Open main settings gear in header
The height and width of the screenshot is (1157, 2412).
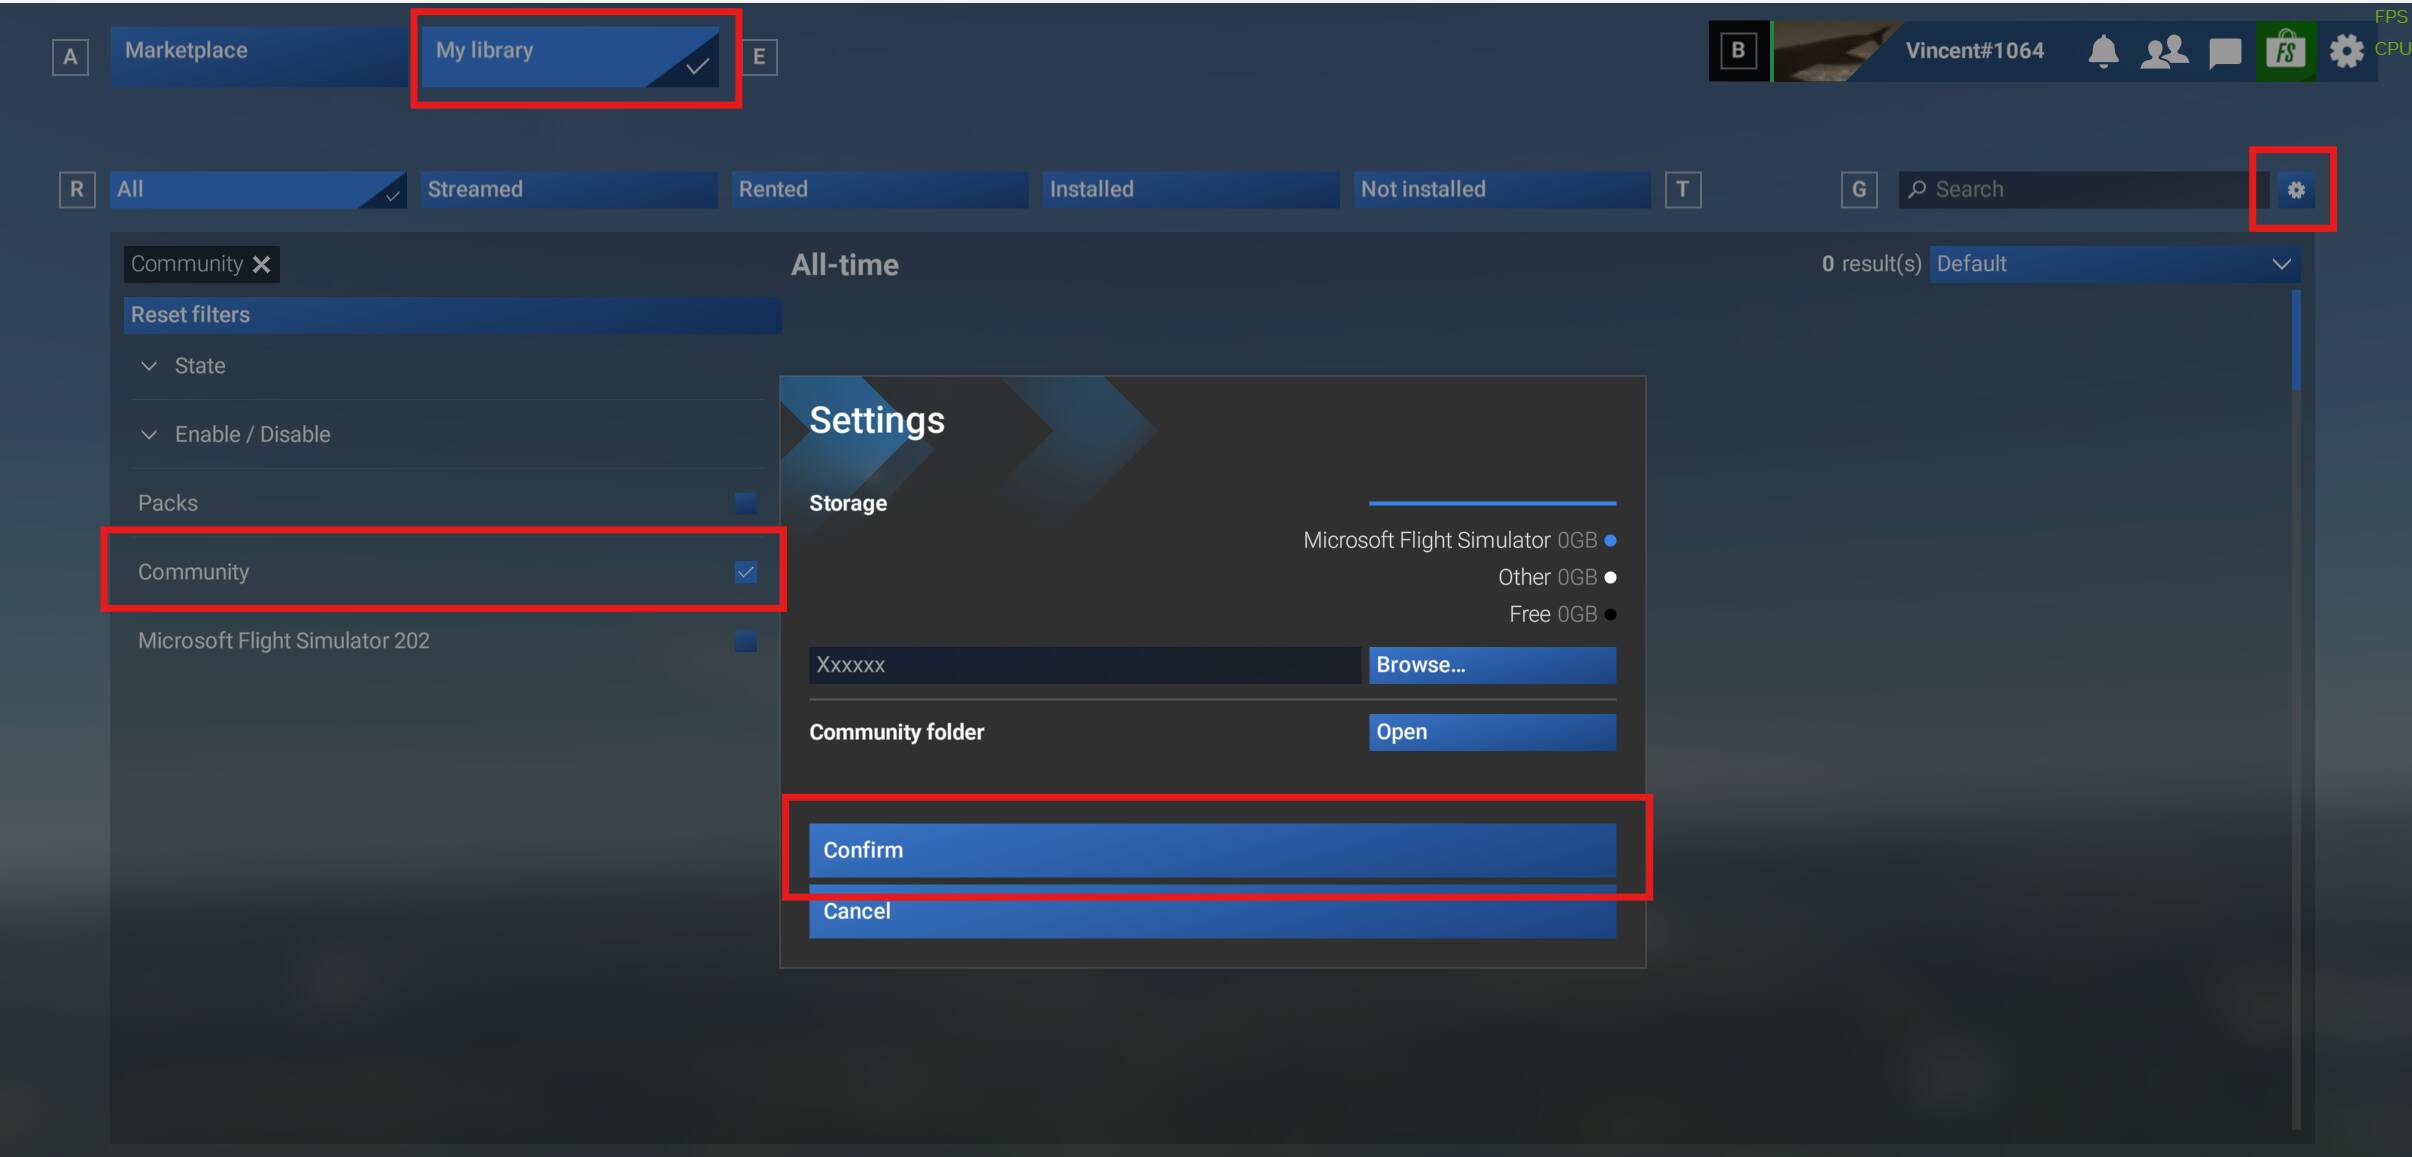click(2346, 51)
